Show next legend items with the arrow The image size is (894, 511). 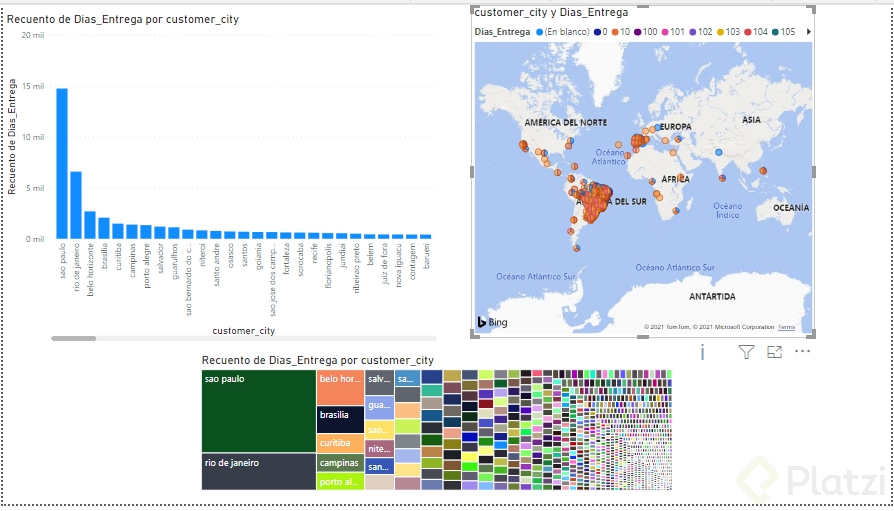pyautogui.click(x=808, y=32)
